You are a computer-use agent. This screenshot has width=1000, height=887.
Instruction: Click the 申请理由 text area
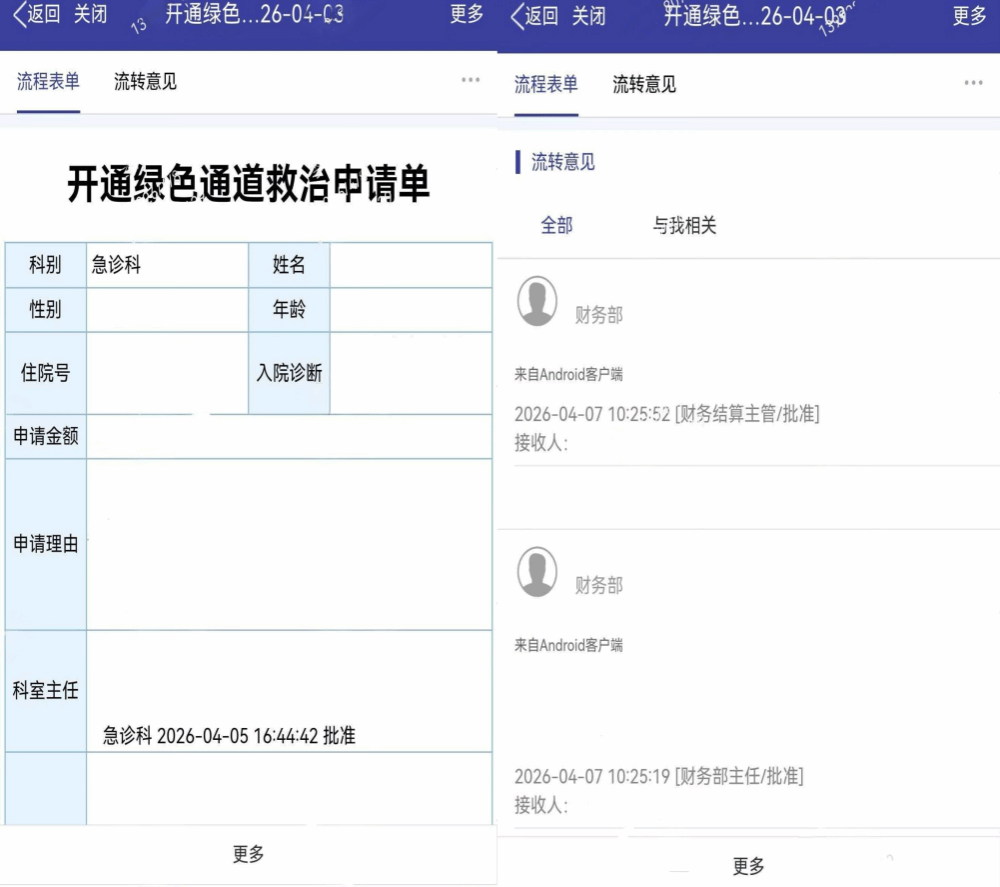(289, 545)
